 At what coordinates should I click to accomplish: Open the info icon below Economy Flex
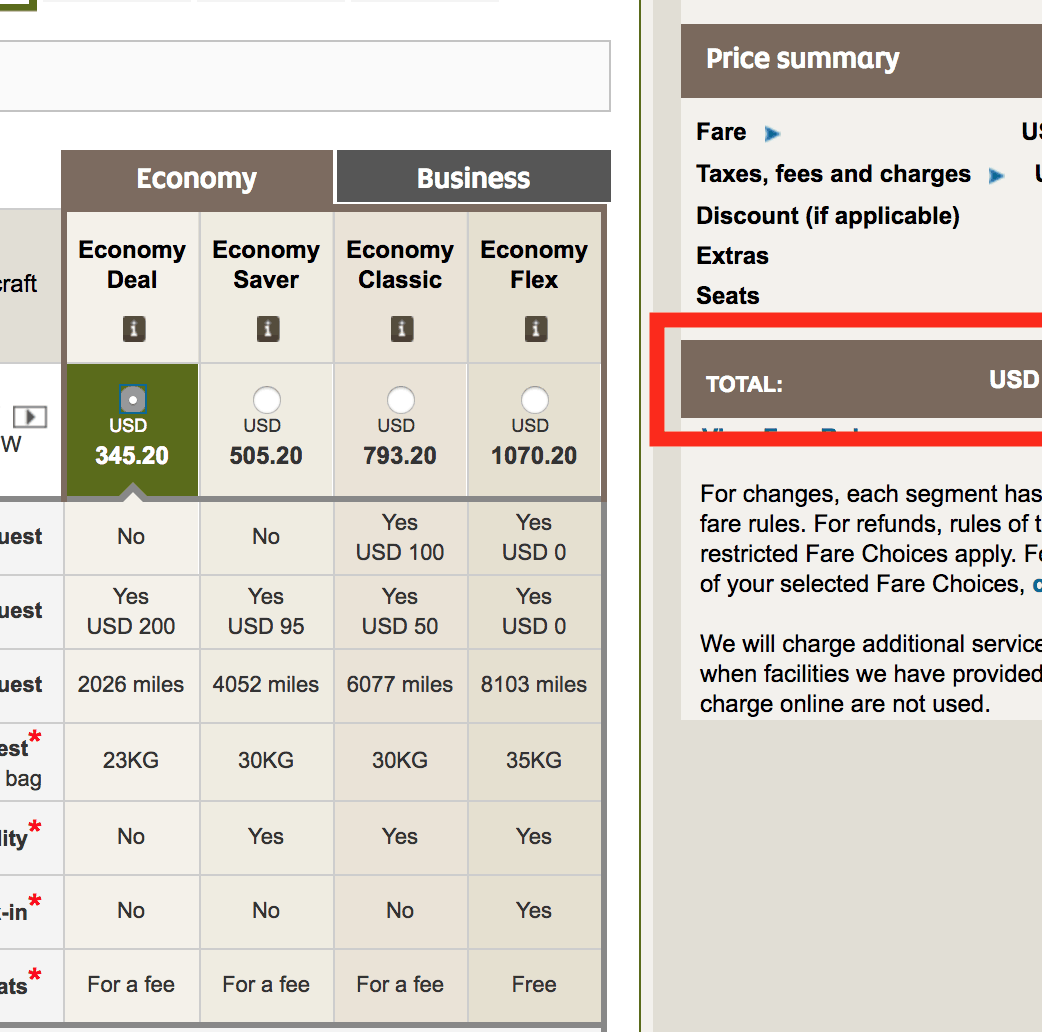coord(534,328)
